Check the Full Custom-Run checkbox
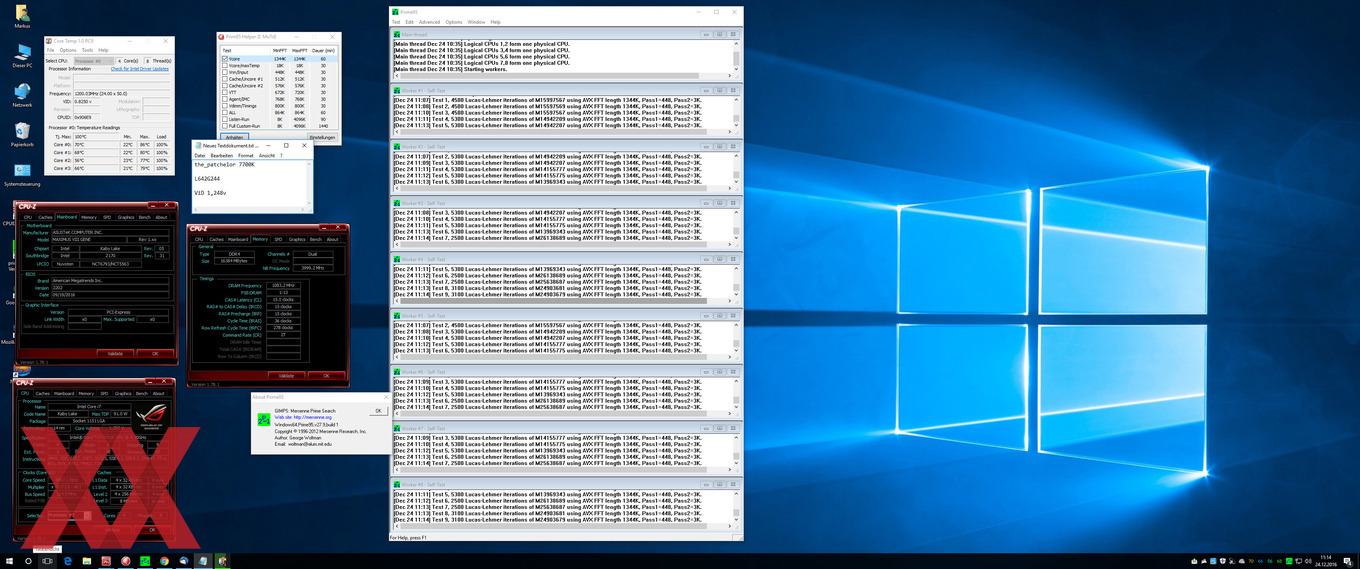 [224, 126]
